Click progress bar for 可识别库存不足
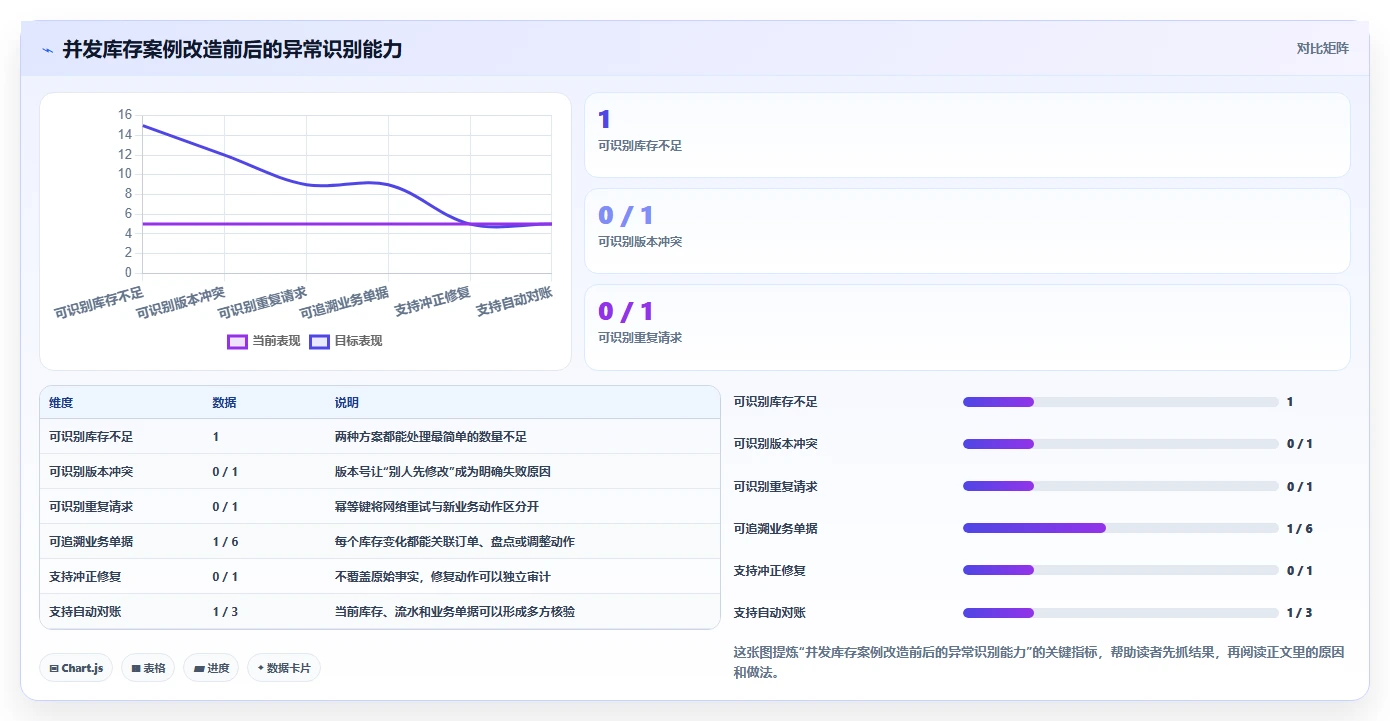This screenshot has width=1390, height=721. (1120, 402)
